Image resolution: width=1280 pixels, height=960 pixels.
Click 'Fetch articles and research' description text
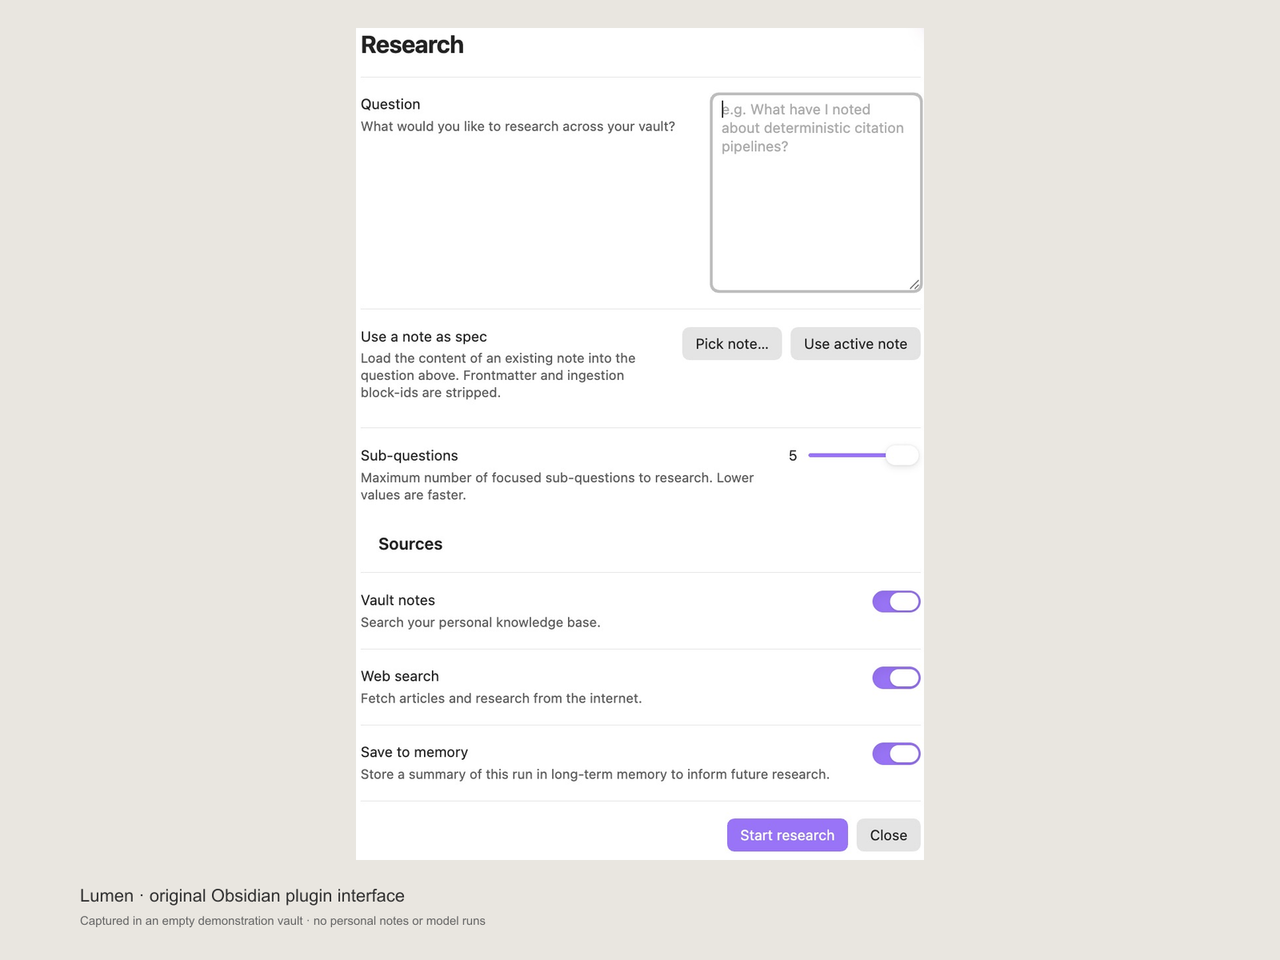[501, 698]
